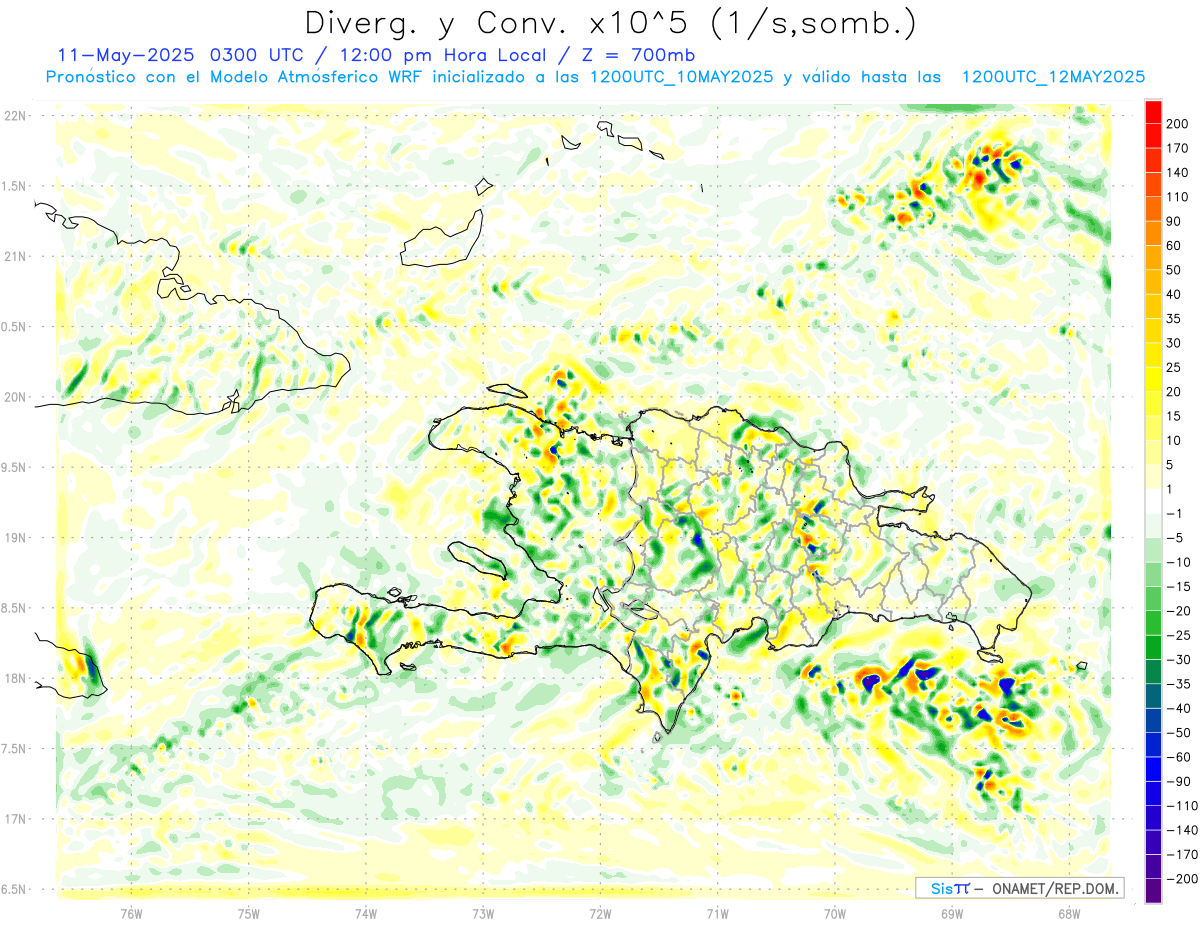
Task: Click the positive '110' colorbar value
Action: pos(1178,197)
